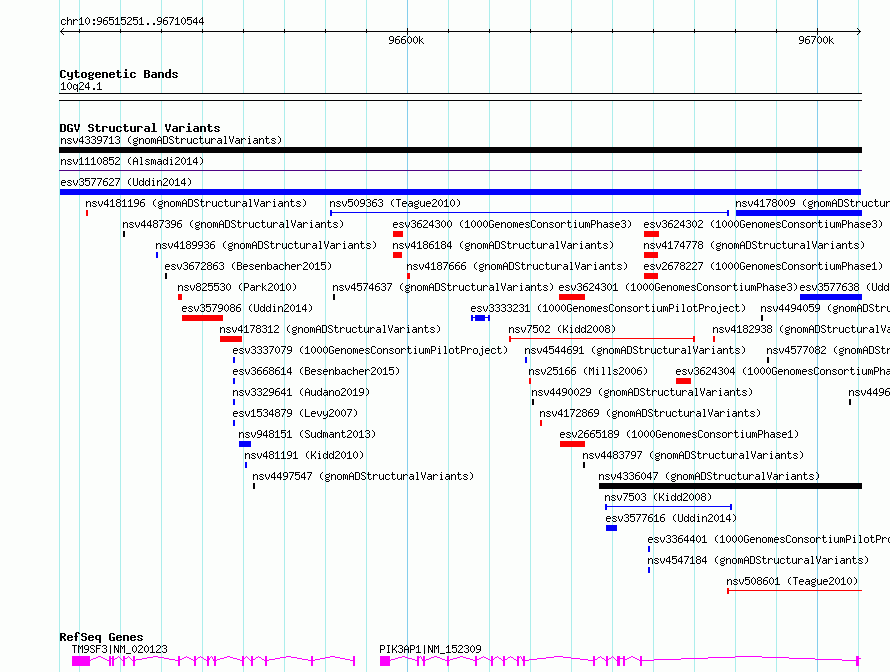This screenshot has height=672, width=890.
Task: Click the nsv509363 (Teague2010) label
Action: [395, 203]
